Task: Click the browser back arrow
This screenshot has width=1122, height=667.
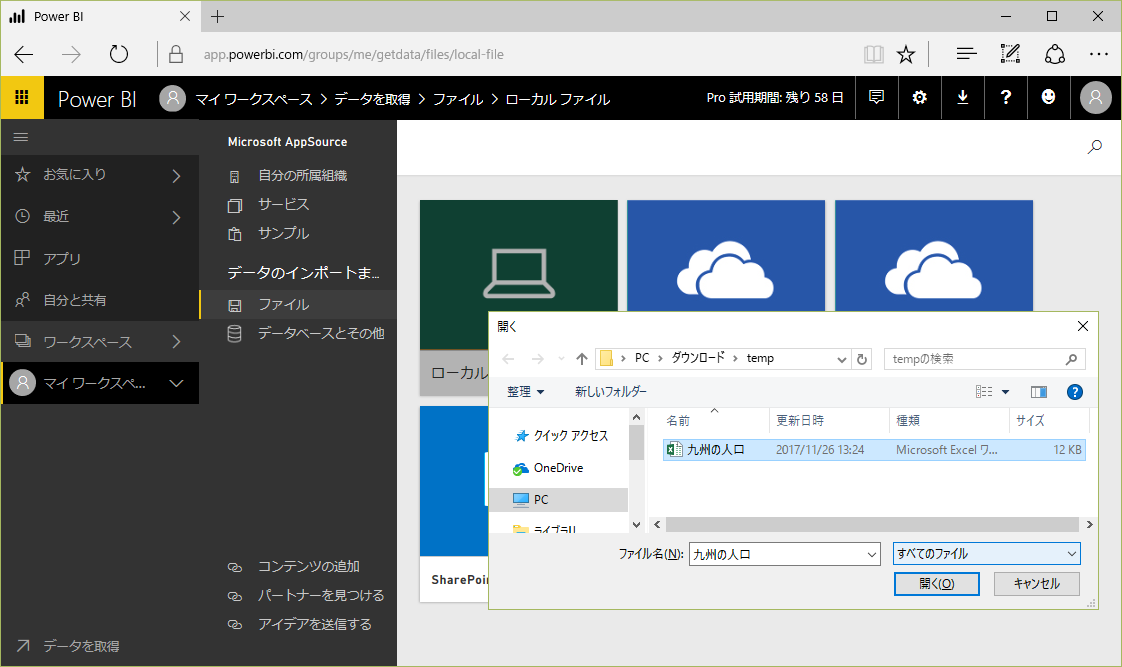Action: 24,54
